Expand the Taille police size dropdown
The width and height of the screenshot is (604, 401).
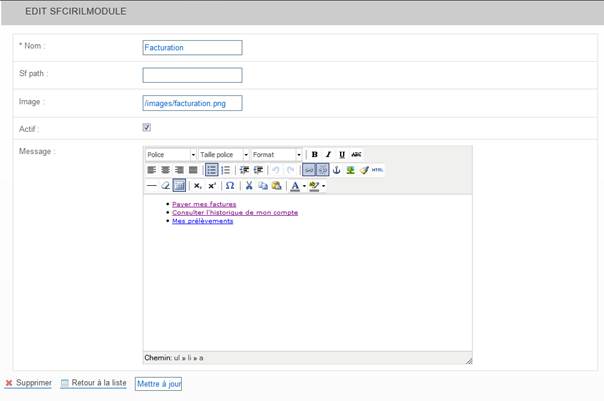click(x=223, y=155)
